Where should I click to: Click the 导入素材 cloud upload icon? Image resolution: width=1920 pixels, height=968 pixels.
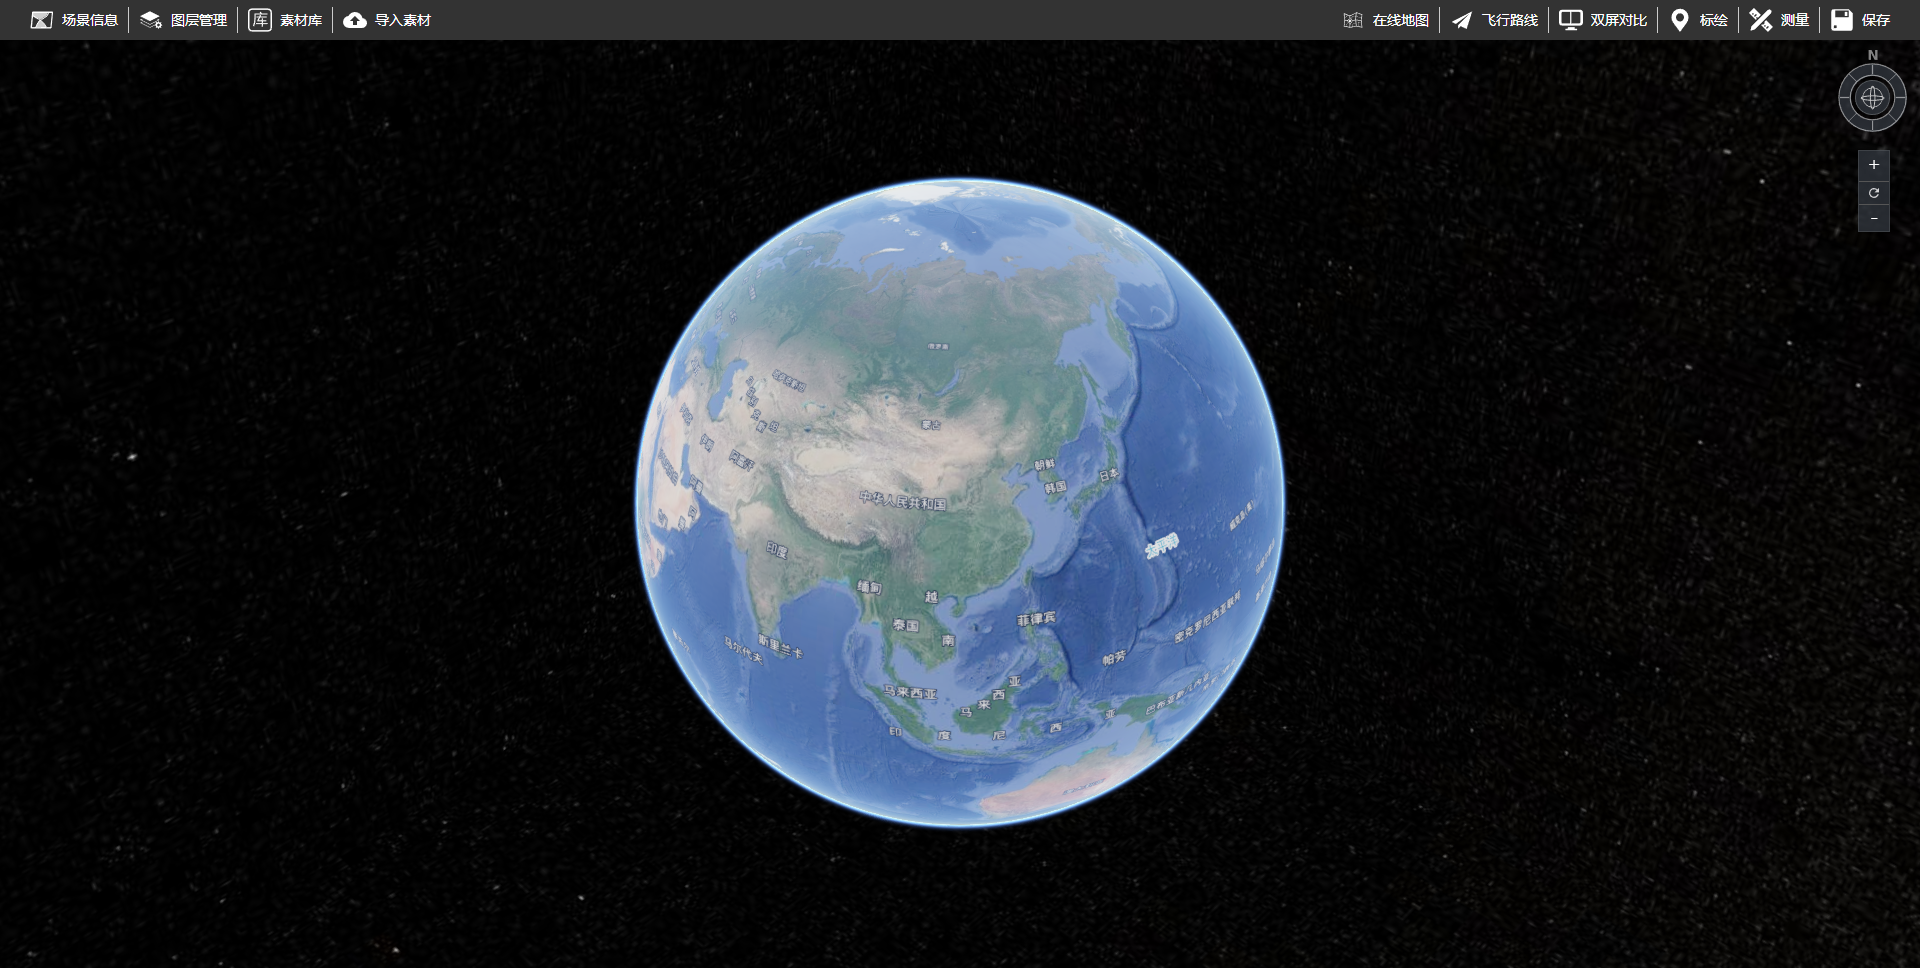(x=355, y=20)
